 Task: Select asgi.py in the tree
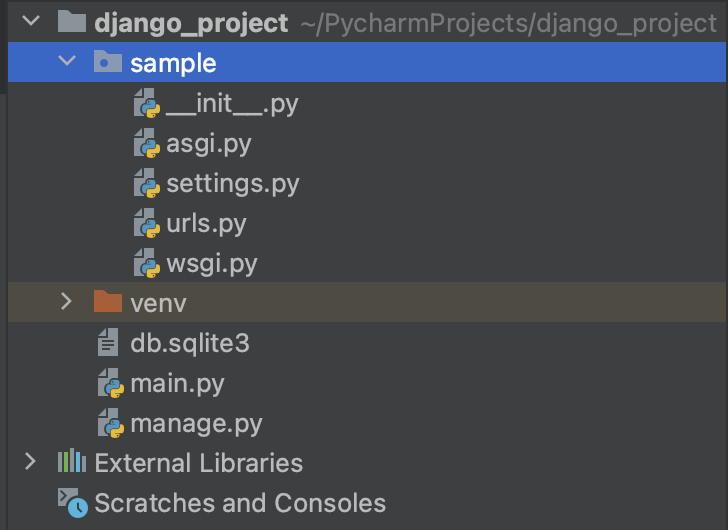[x=208, y=144]
